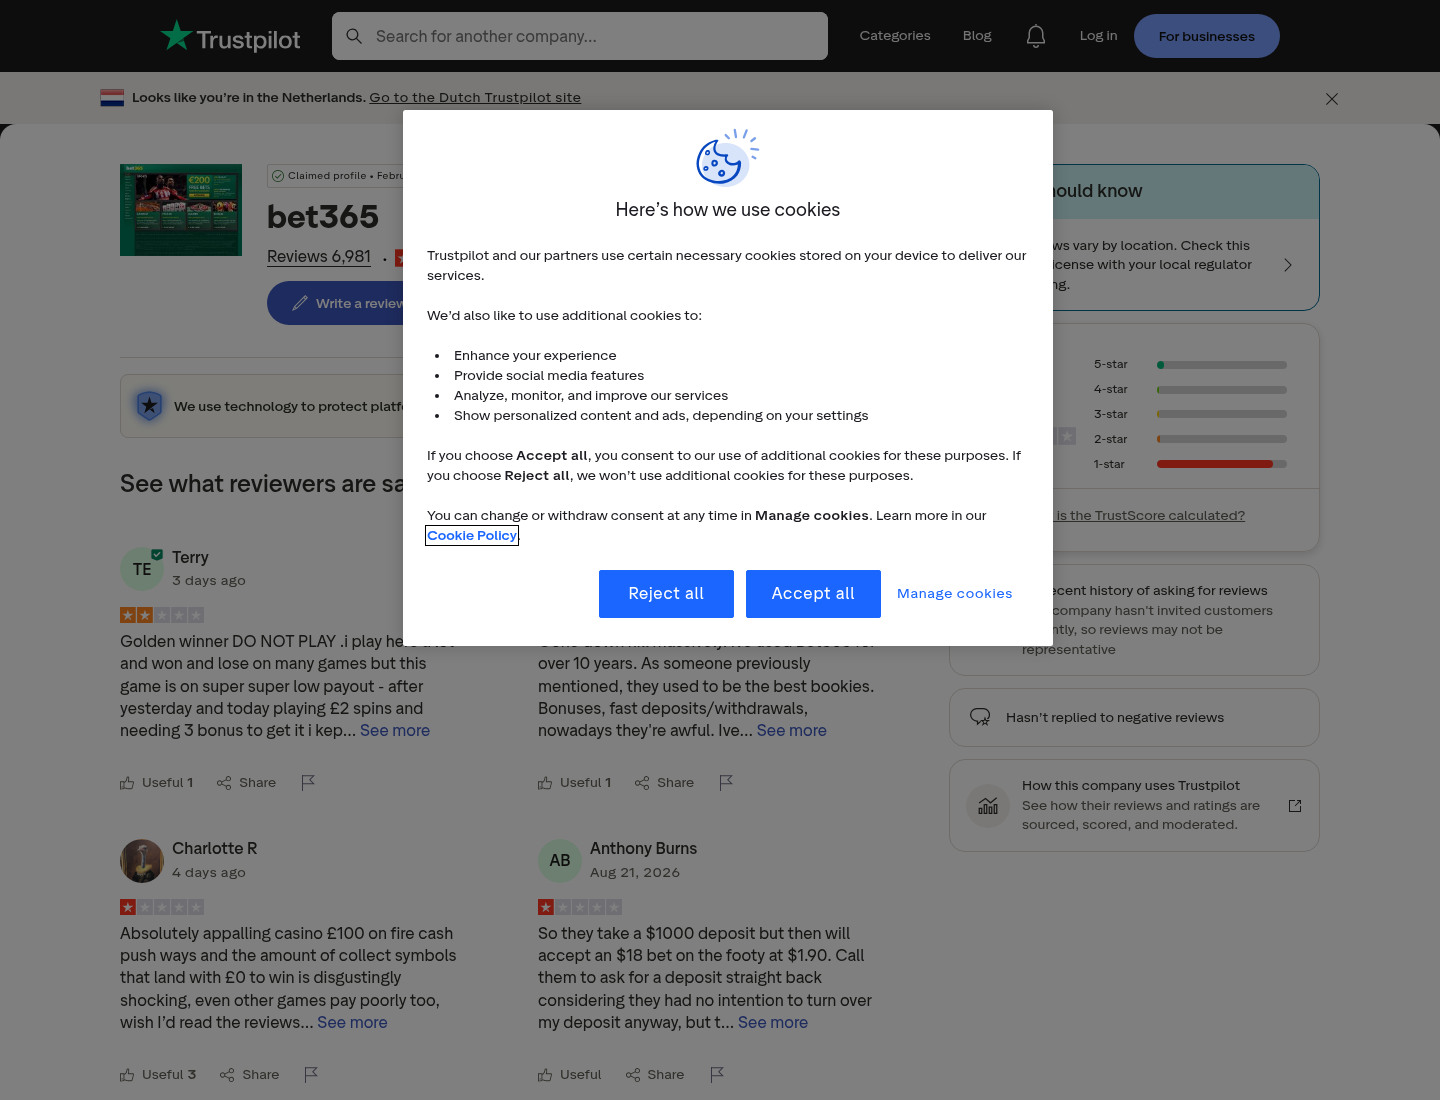This screenshot has width=1440, height=1100.
Task: Click the chart icon beside company usage
Action: point(988,806)
